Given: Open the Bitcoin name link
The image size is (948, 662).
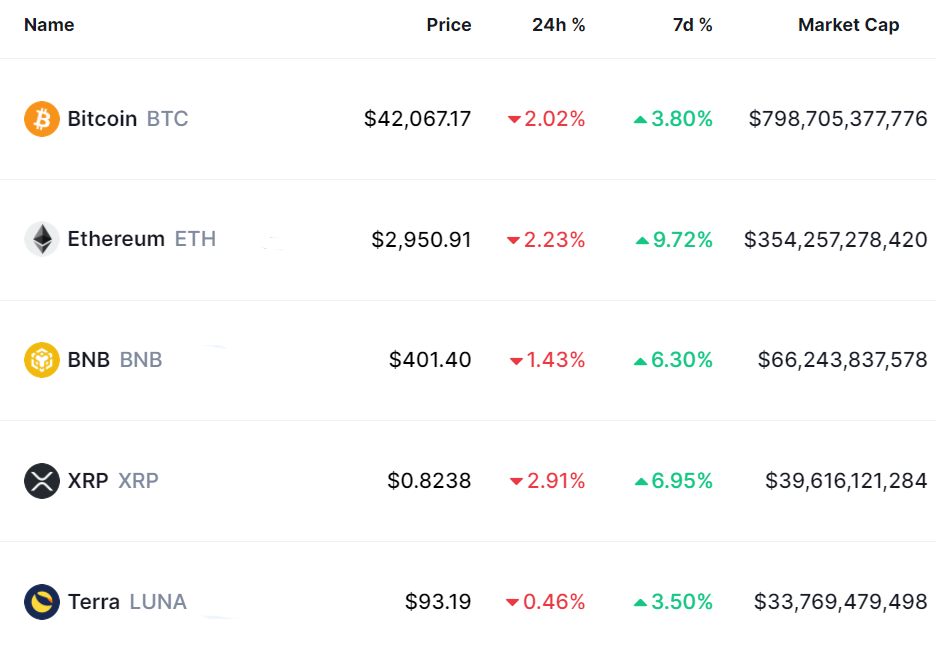Looking at the screenshot, I should click(x=102, y=119).
